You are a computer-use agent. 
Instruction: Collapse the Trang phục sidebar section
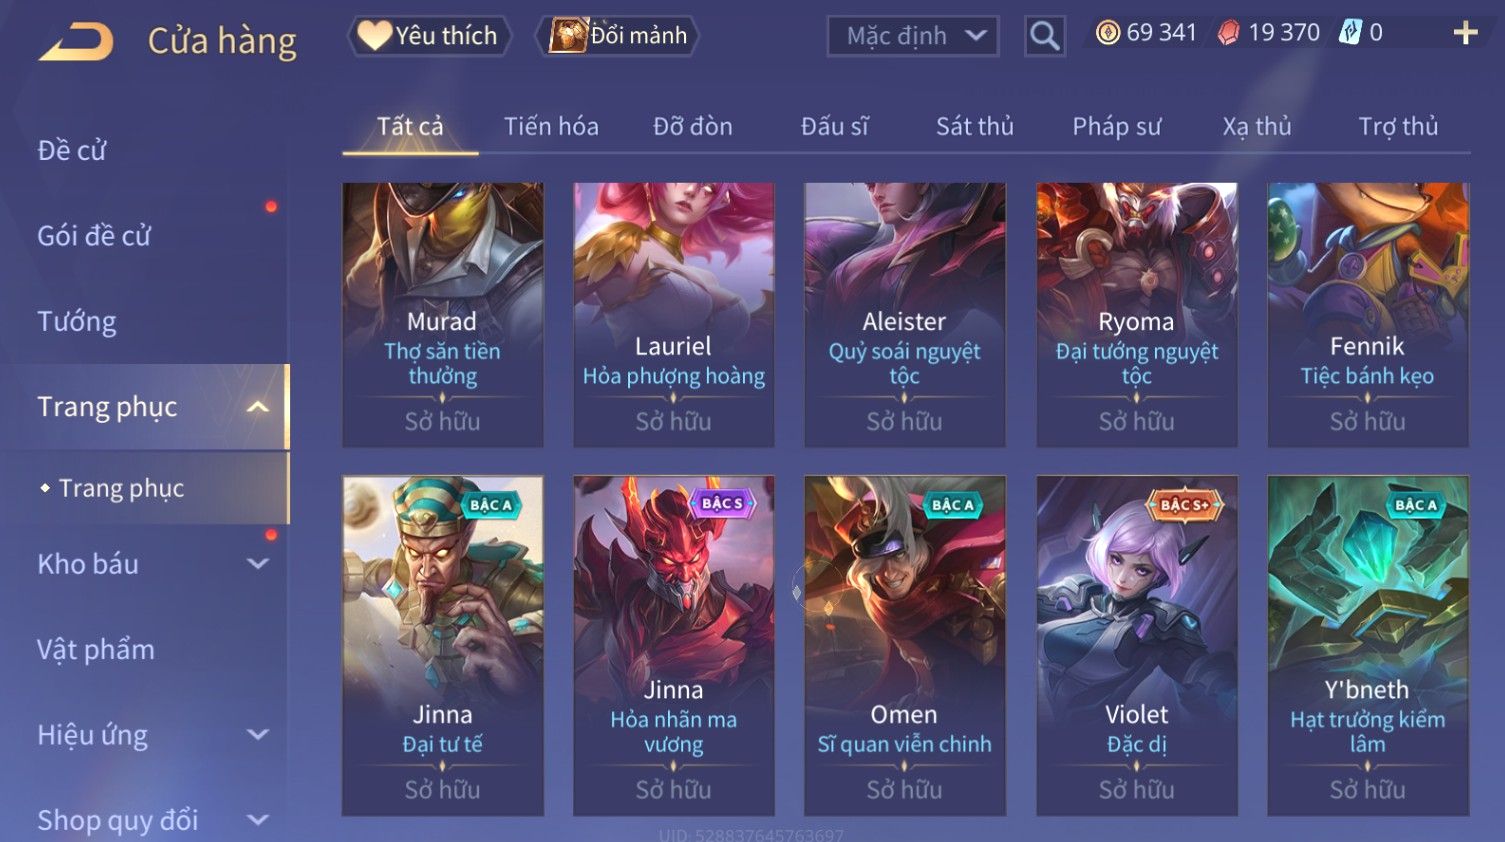pyautogui.click(x=258, y=407)
